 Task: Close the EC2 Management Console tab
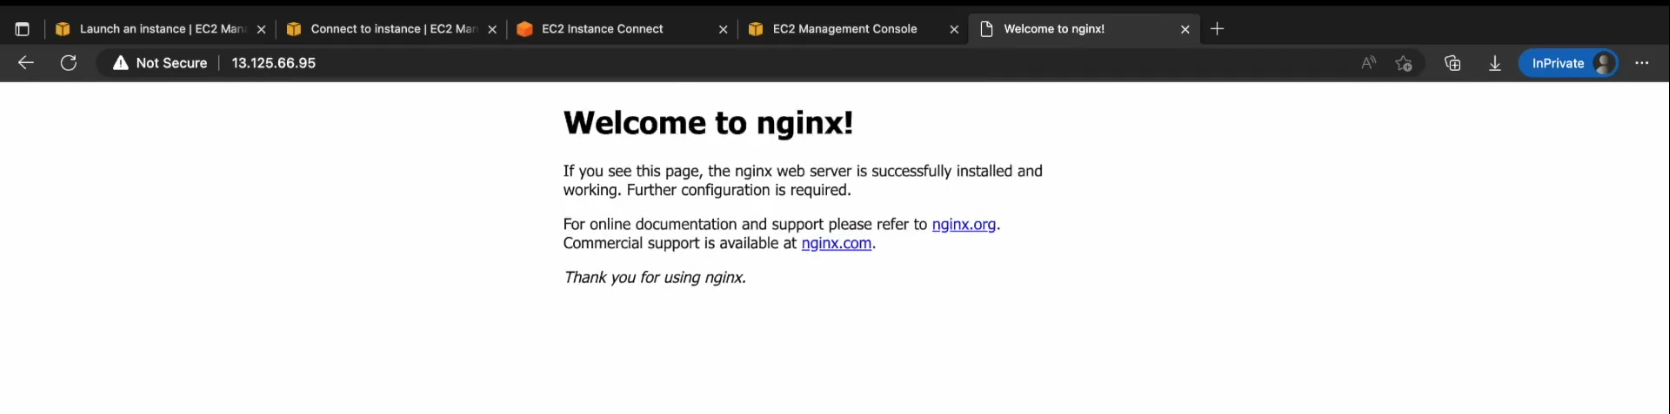(x=954, y=30)
